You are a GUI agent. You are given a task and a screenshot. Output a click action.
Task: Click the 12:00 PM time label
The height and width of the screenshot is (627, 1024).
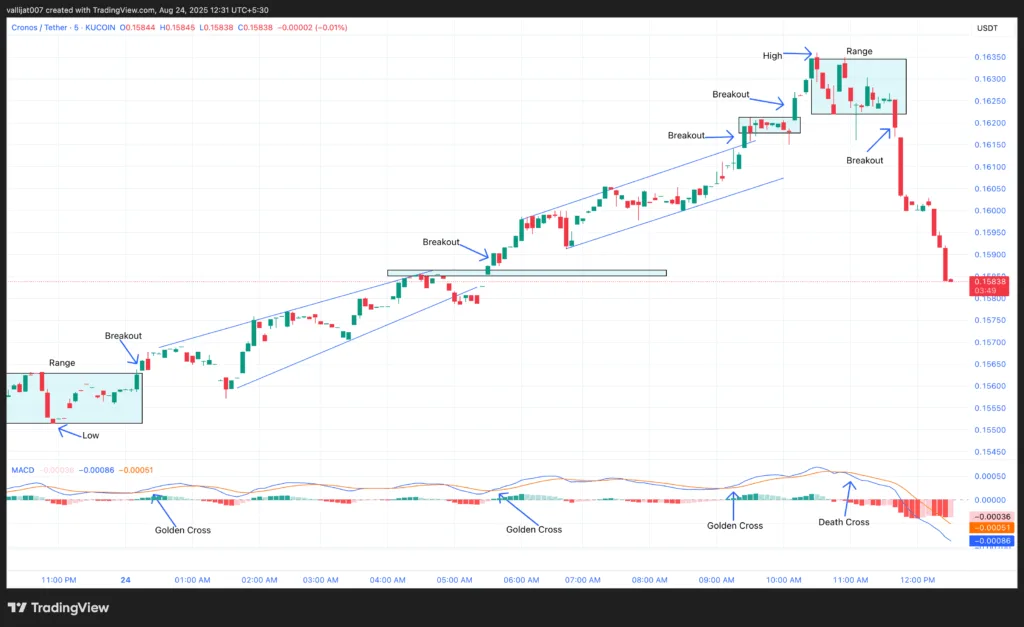(918, 579)
